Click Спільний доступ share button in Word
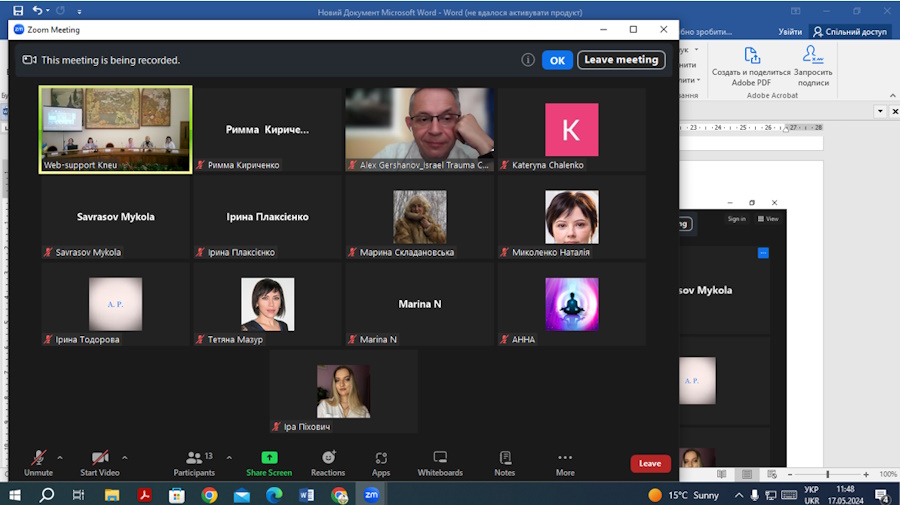This screenshot has width=900, height=505. tap(850, 32)
